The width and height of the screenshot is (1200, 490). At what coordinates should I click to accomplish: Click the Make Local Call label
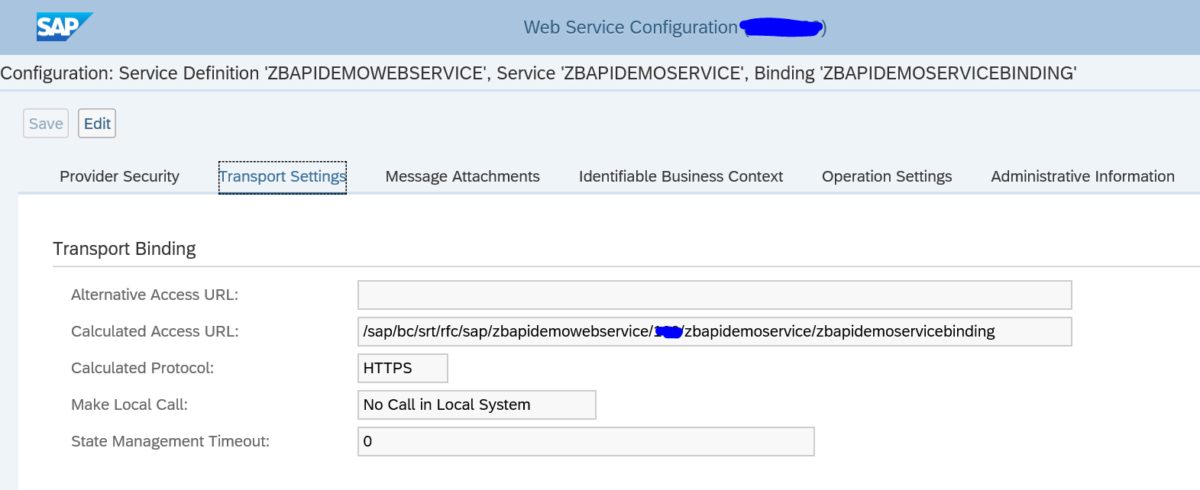coord(128,405)
